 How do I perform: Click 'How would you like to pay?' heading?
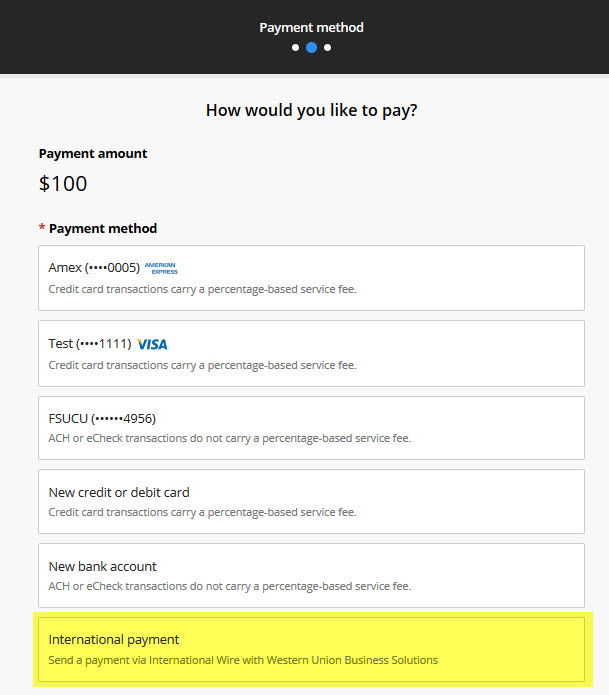coord(312,110)
